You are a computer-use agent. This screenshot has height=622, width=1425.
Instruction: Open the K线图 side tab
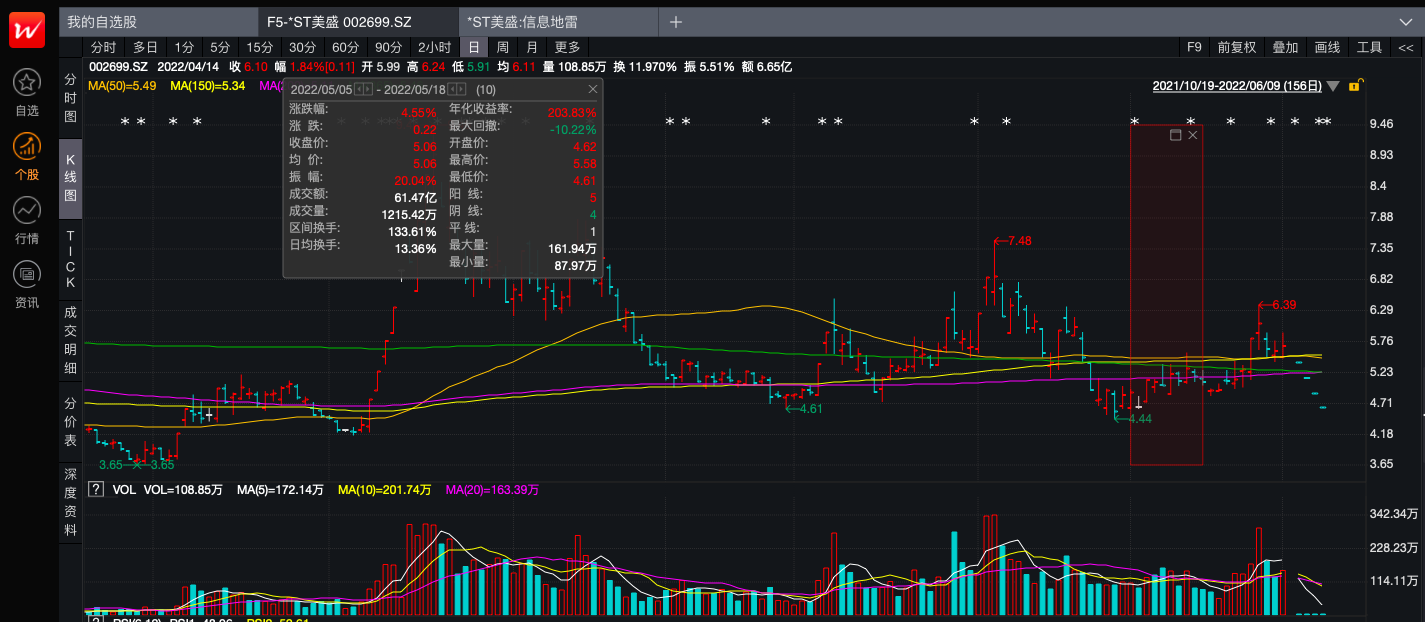click(71, 177)
